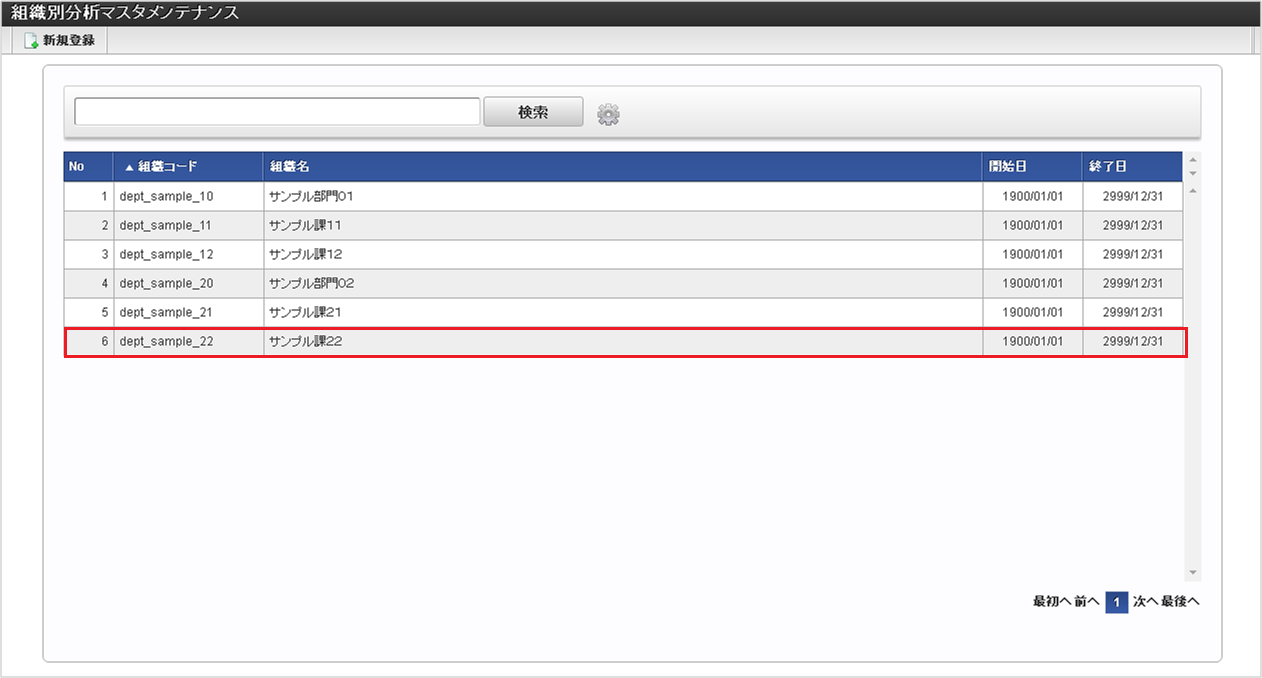Screen dimensions: 1262x678
Task: Click the サンプル課21 name cell
Action: [x=623, y=312]
